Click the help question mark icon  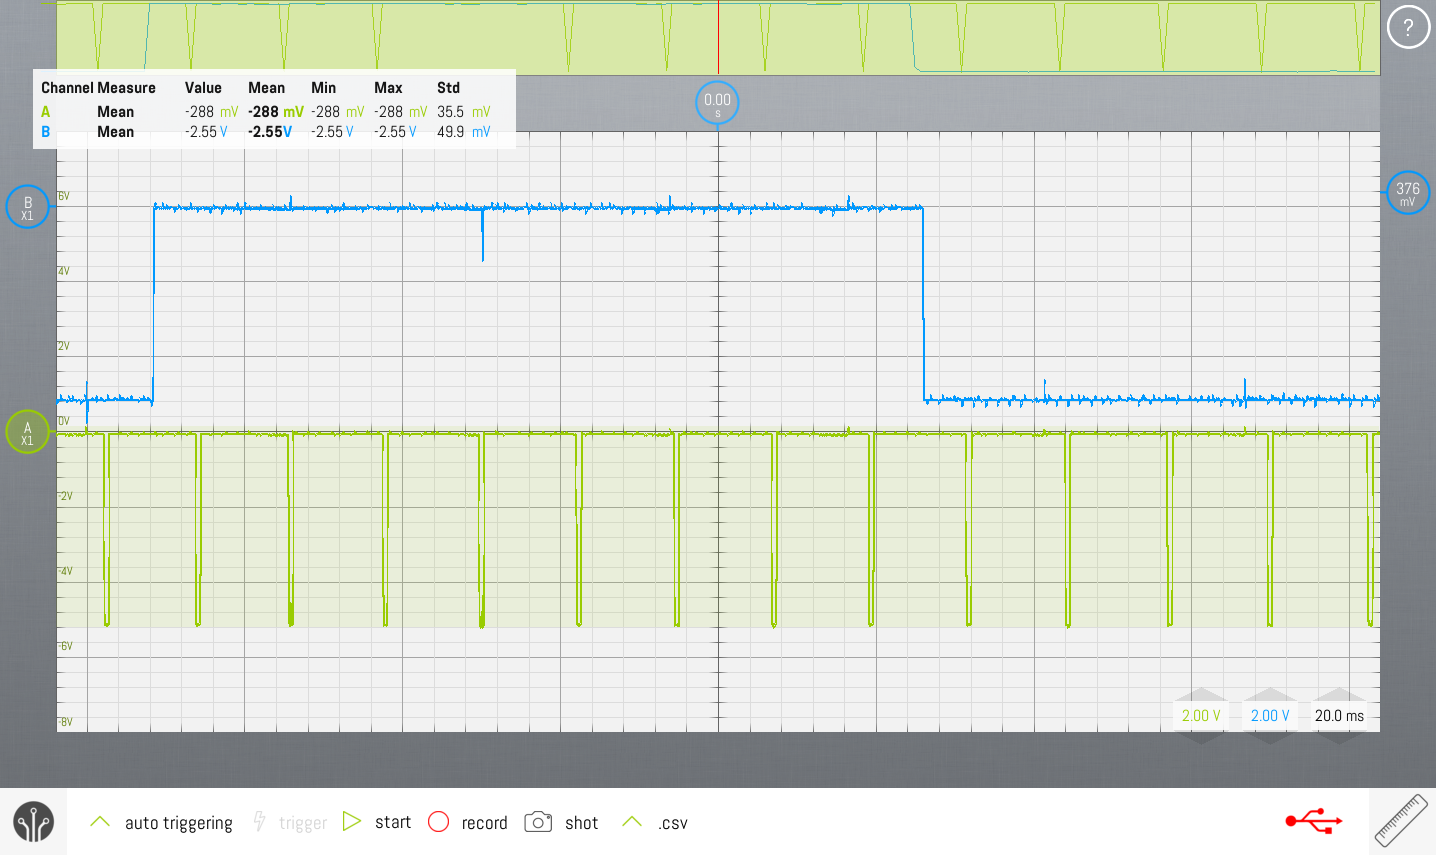click(x=1408, y=28)
